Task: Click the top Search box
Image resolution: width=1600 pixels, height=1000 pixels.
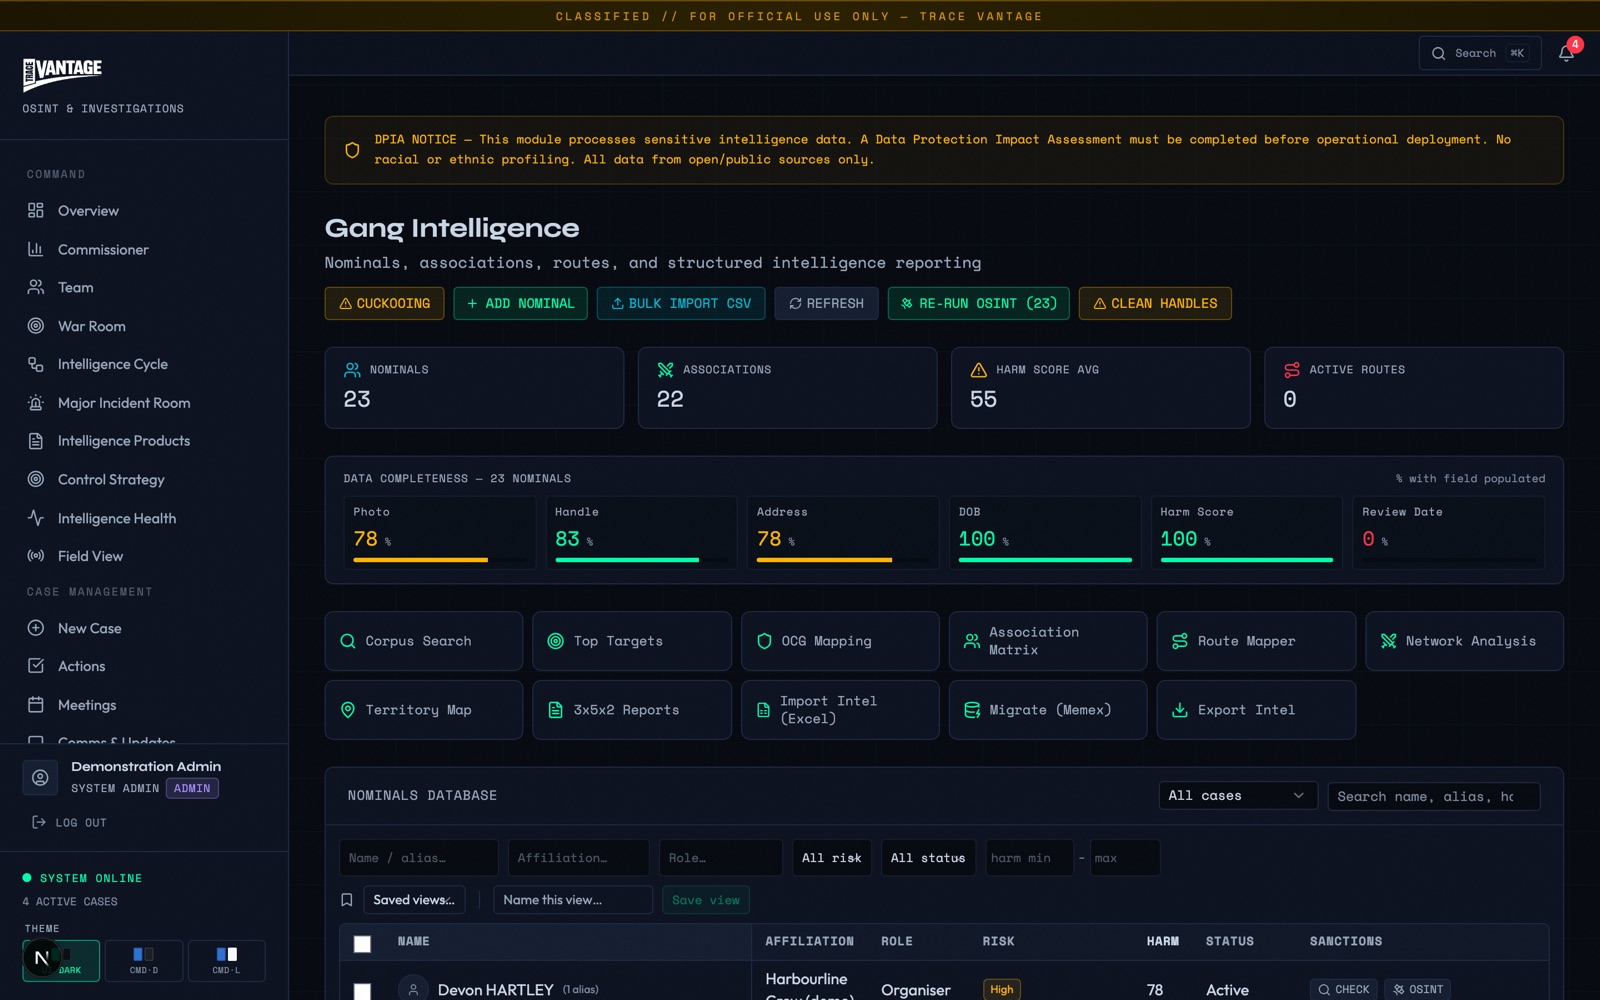Action: (x=1480, y=53)
